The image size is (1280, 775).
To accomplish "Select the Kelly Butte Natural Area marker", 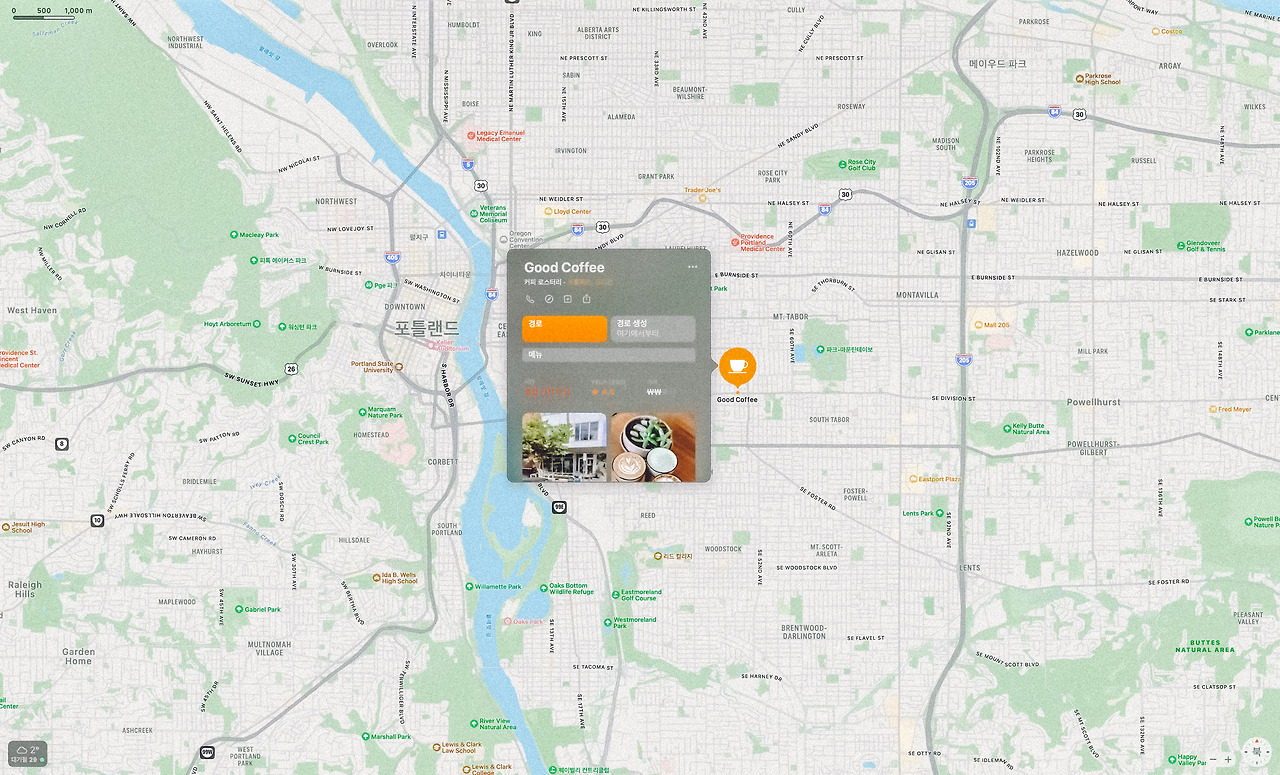I will 1006,427.
